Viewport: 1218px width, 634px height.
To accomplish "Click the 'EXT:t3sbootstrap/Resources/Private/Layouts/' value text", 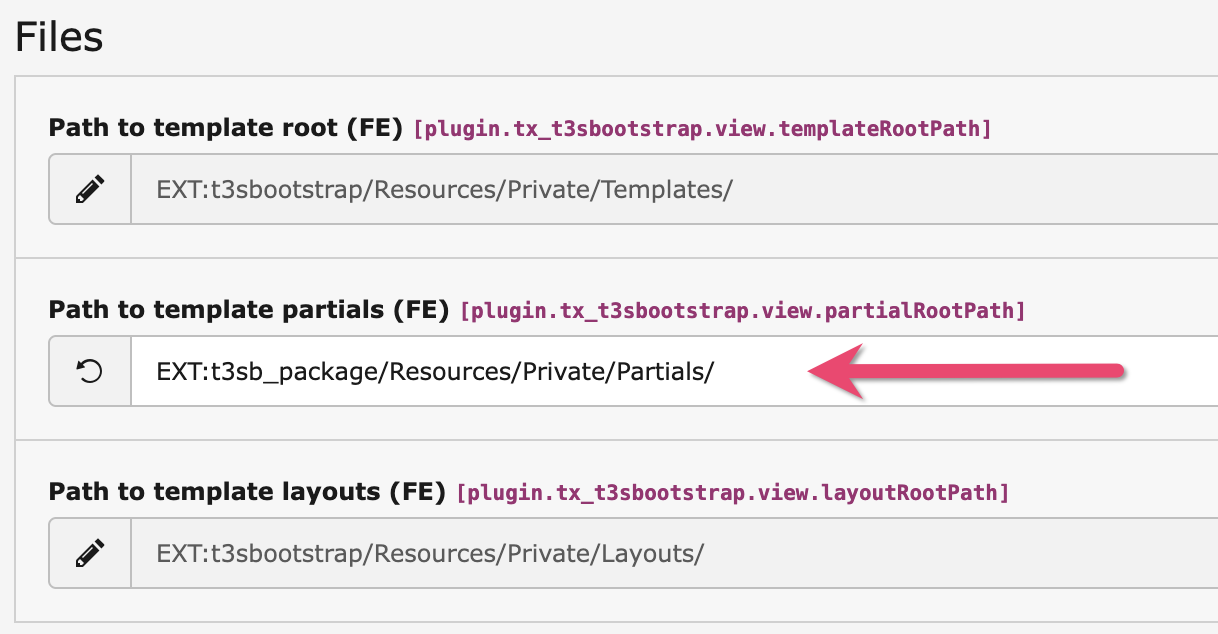I will (x=430, y=552).
